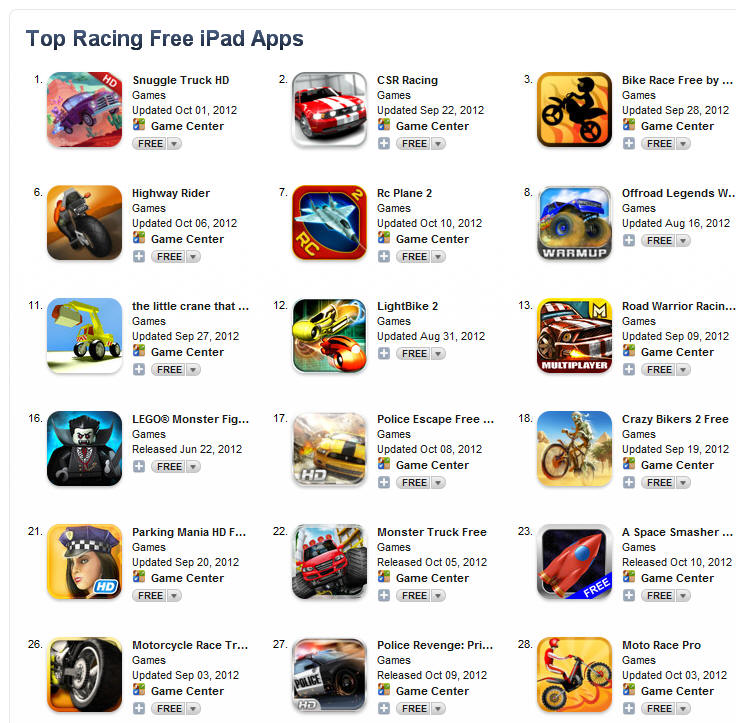
Task: Open the Road Warrior Racing multiplayer thumbnail
Action: pos(575,336)
